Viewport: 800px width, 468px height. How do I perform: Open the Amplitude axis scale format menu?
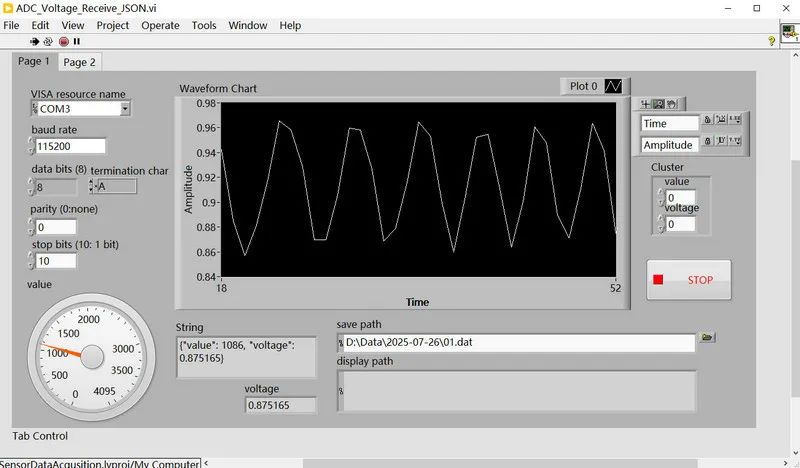(x=735, y=141)
